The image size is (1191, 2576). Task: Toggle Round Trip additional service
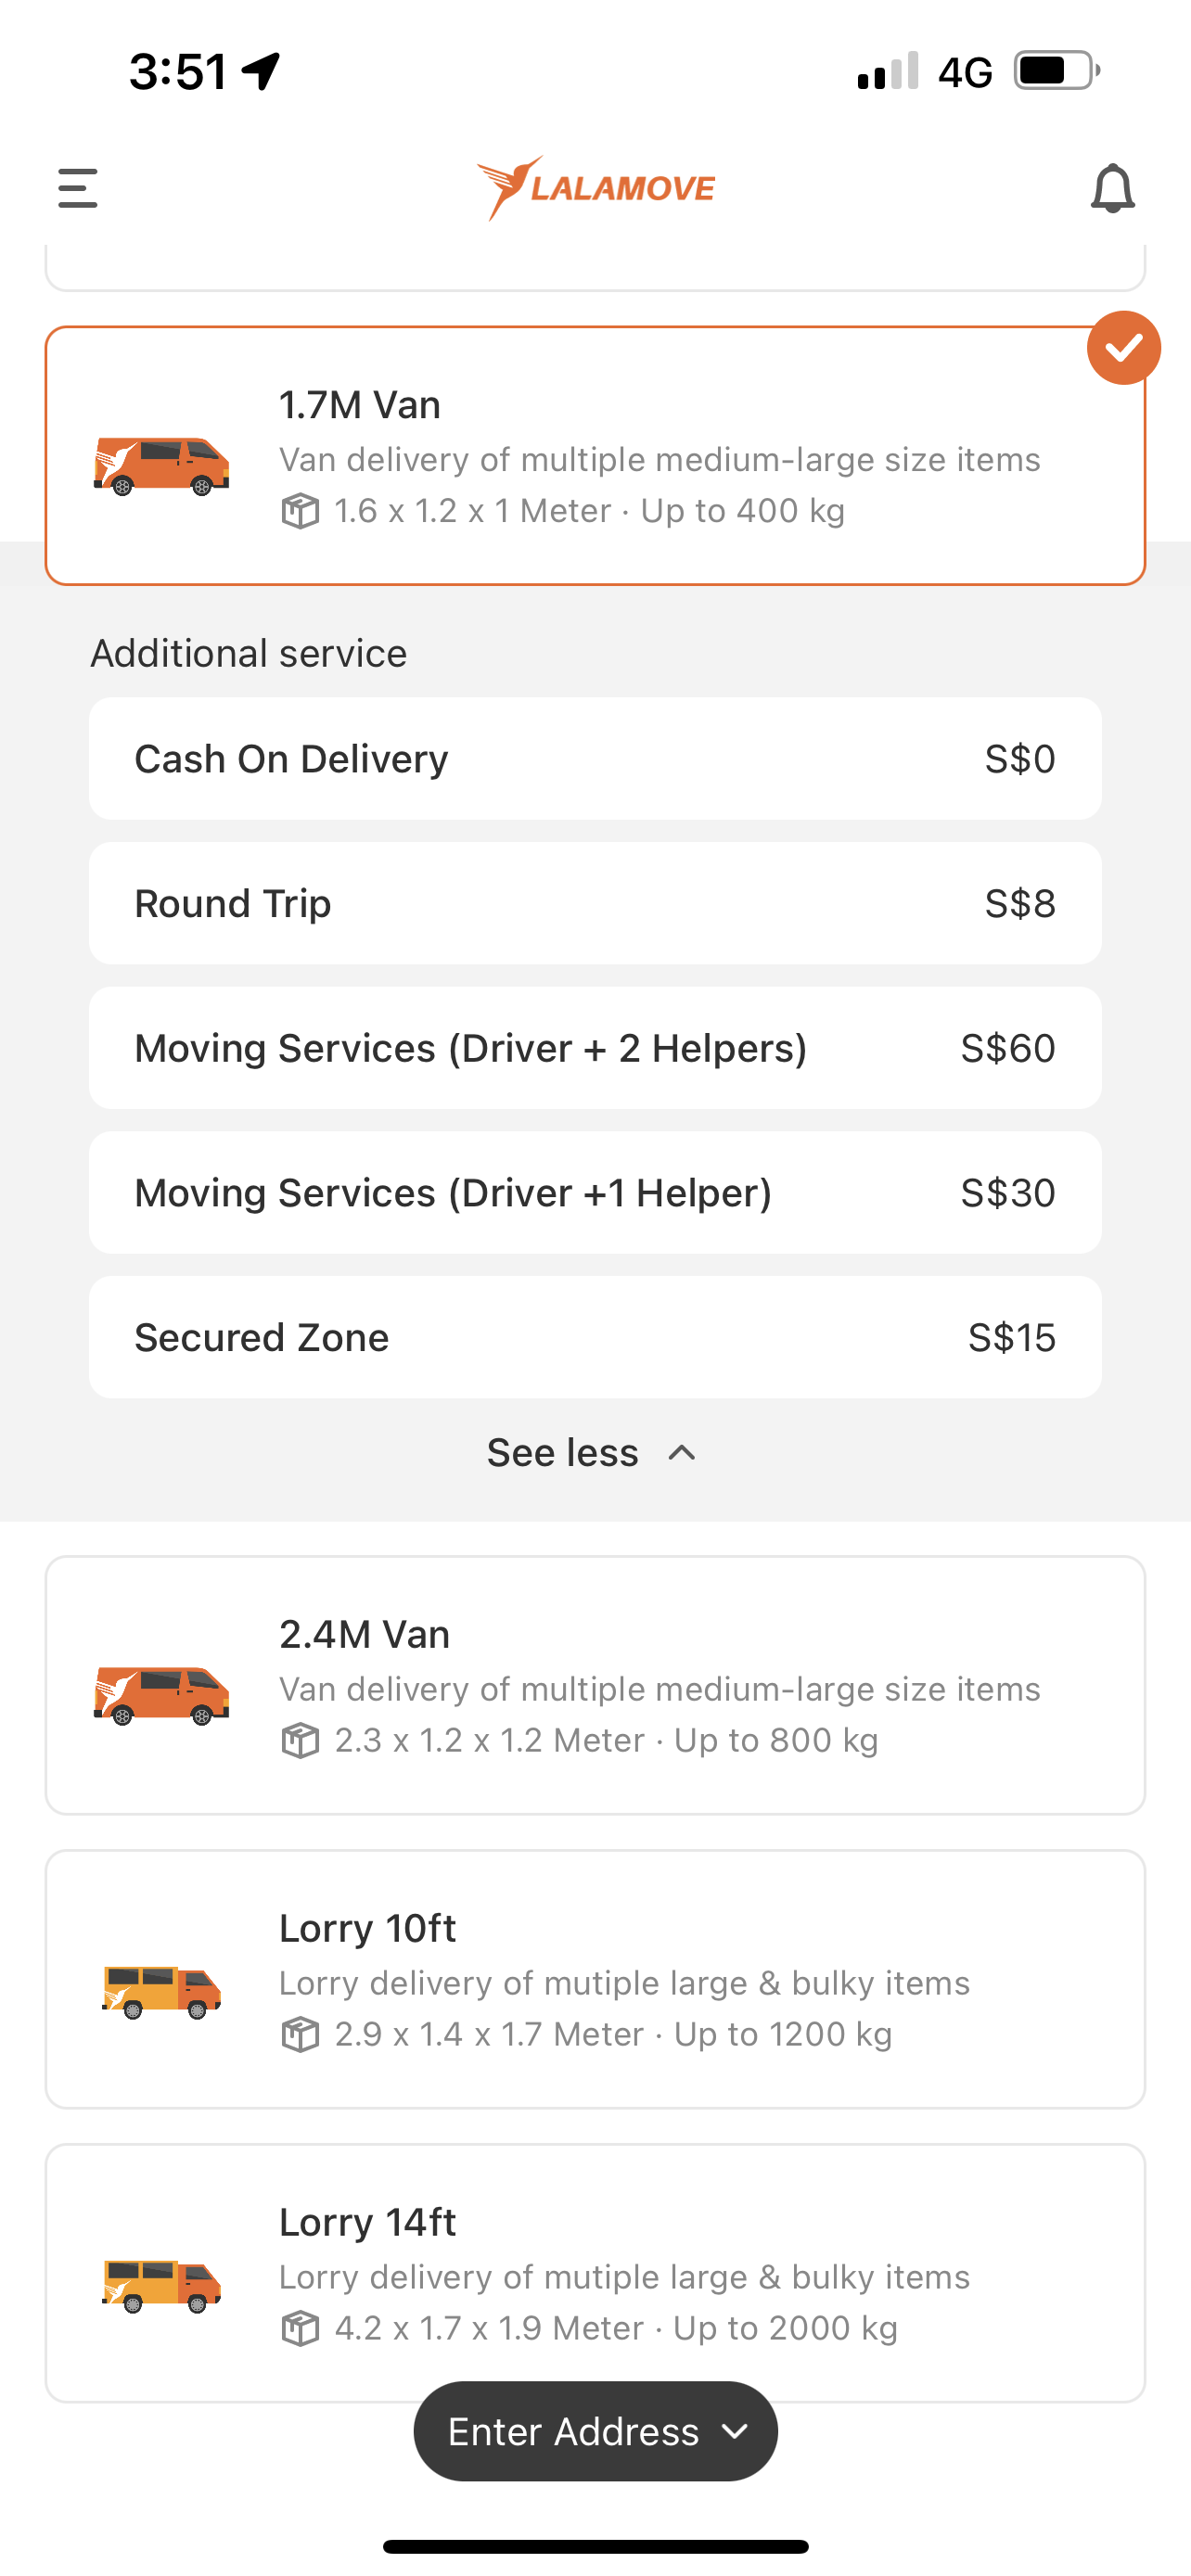coord(595,903)
